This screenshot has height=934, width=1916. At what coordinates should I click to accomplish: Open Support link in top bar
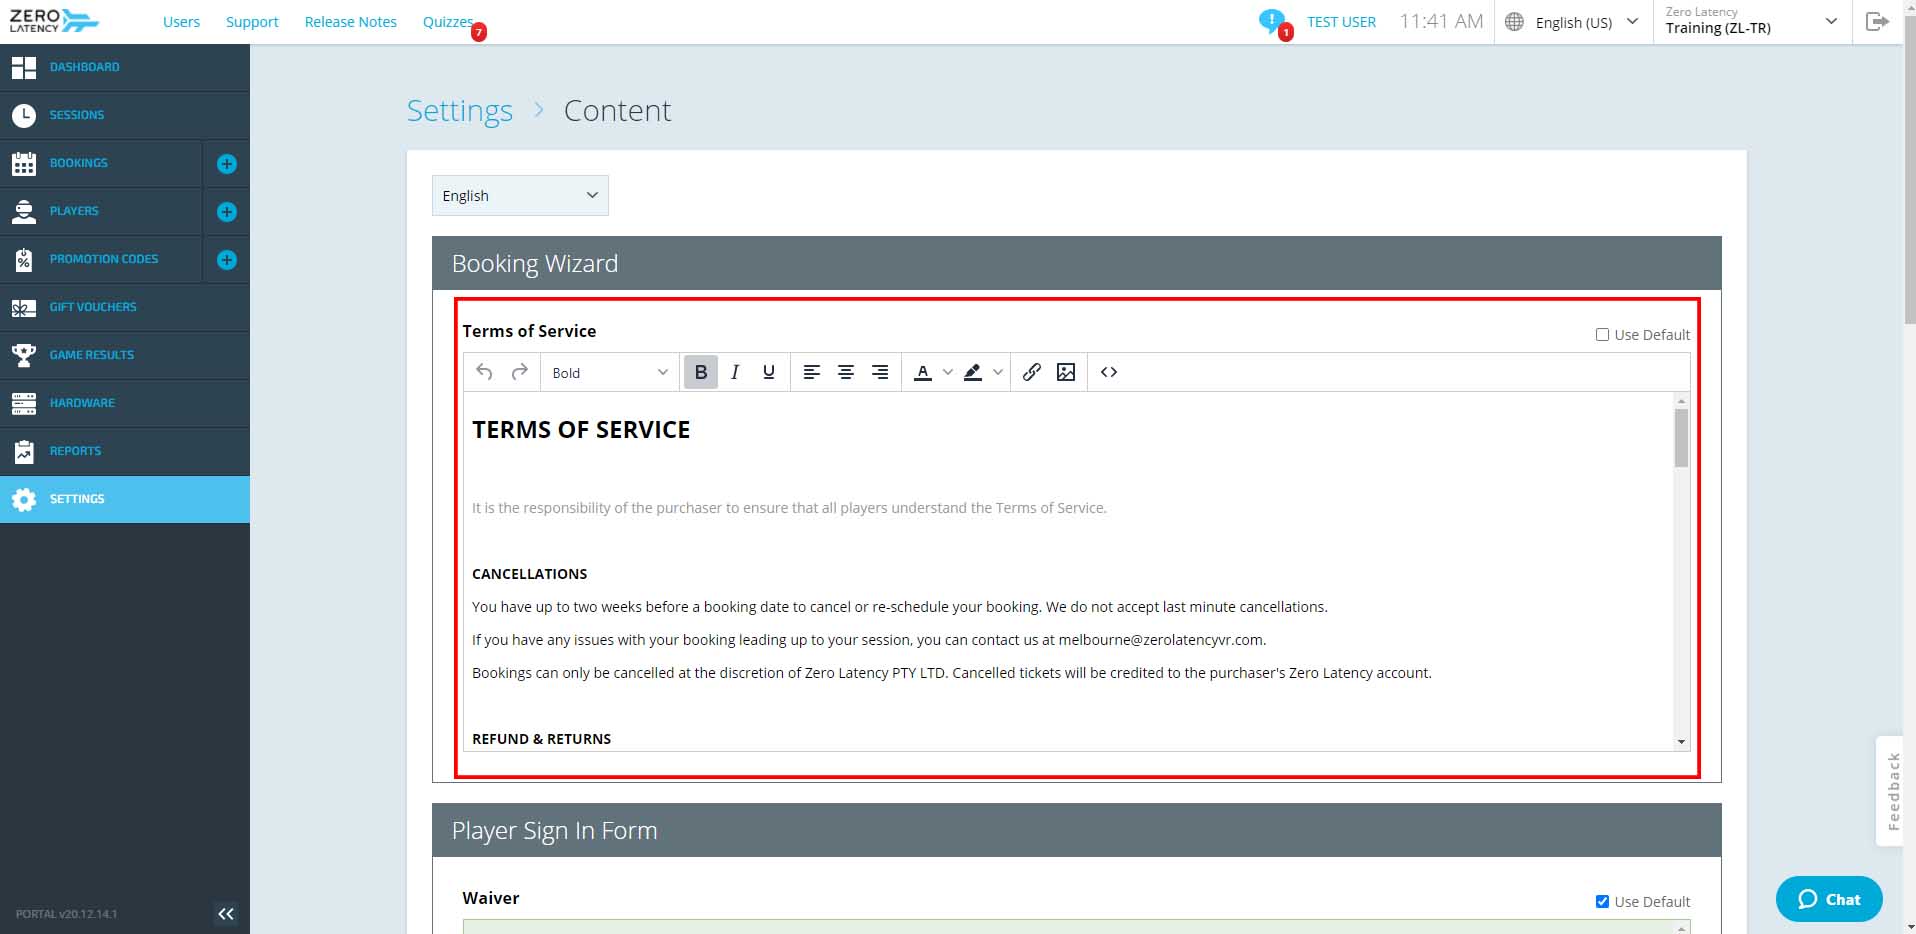pyautogui.click(x=252, y=22)
